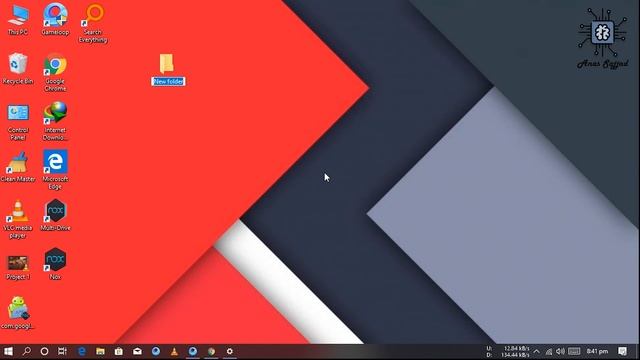Open VLC cone icon on the taskbar

point(174,351)
